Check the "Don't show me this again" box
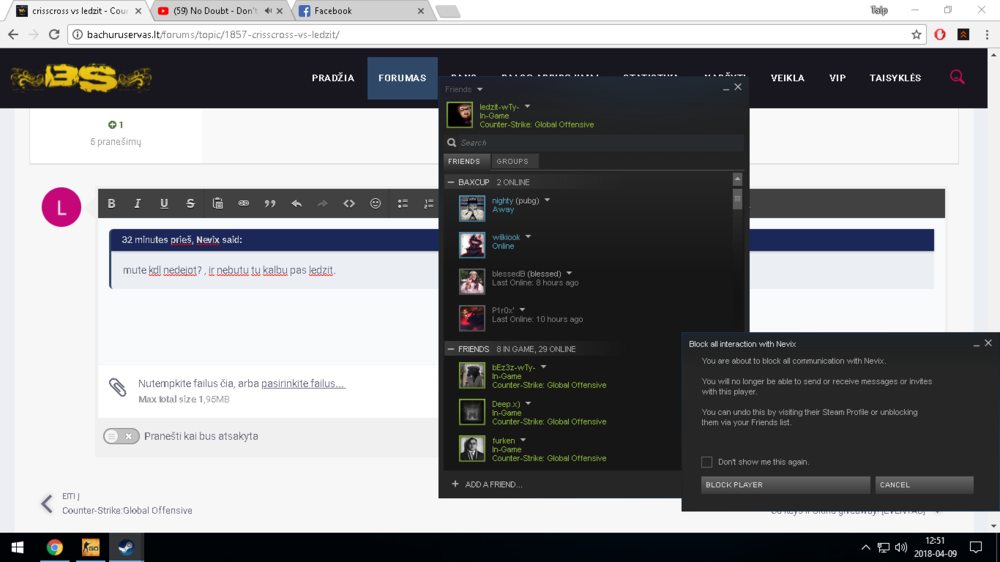Viewport: 1000px width, 562px height. click(x=707, y=462)
